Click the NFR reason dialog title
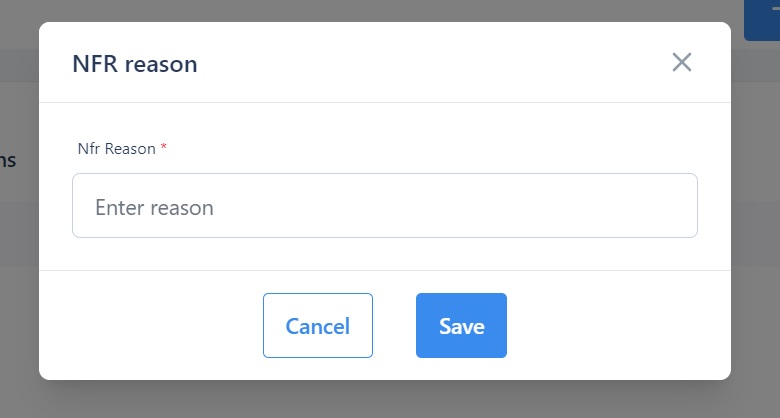The image size is (780, 418). coord(134,64)
